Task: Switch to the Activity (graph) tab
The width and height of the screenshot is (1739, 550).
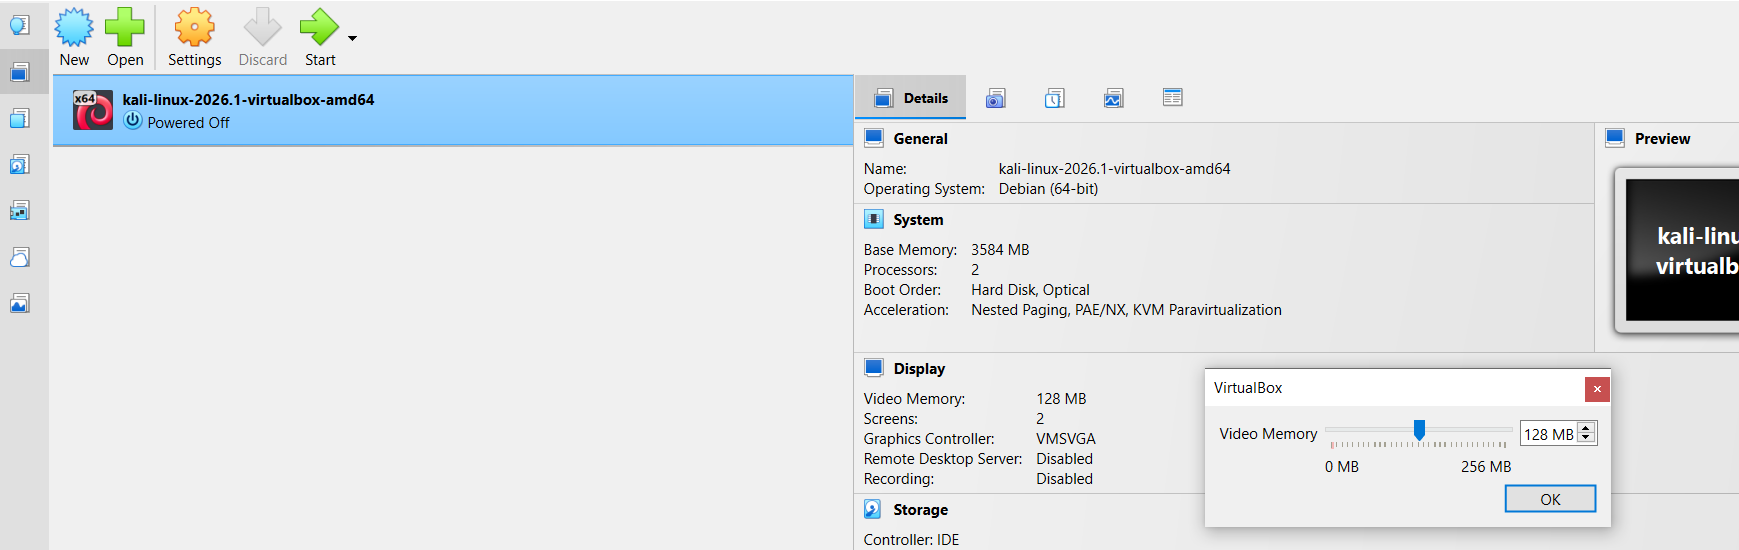Action: (x=1114, y=98)
